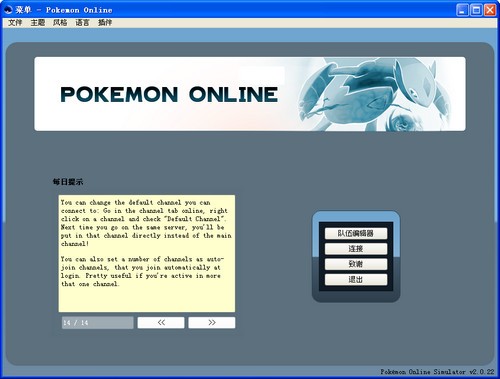Show previous tip with << button
The height and width of the screenshot is (379, 500).
pos(161,322)
